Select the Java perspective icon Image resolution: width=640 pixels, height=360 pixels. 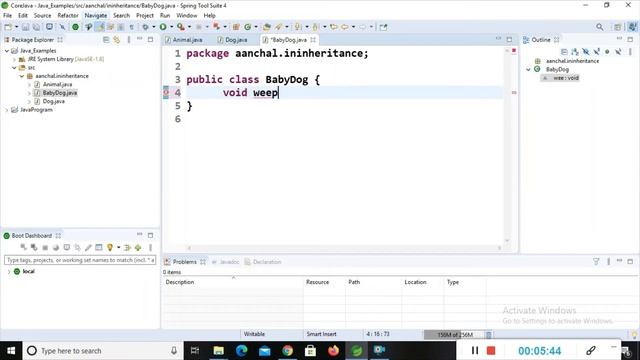[632, 27]
